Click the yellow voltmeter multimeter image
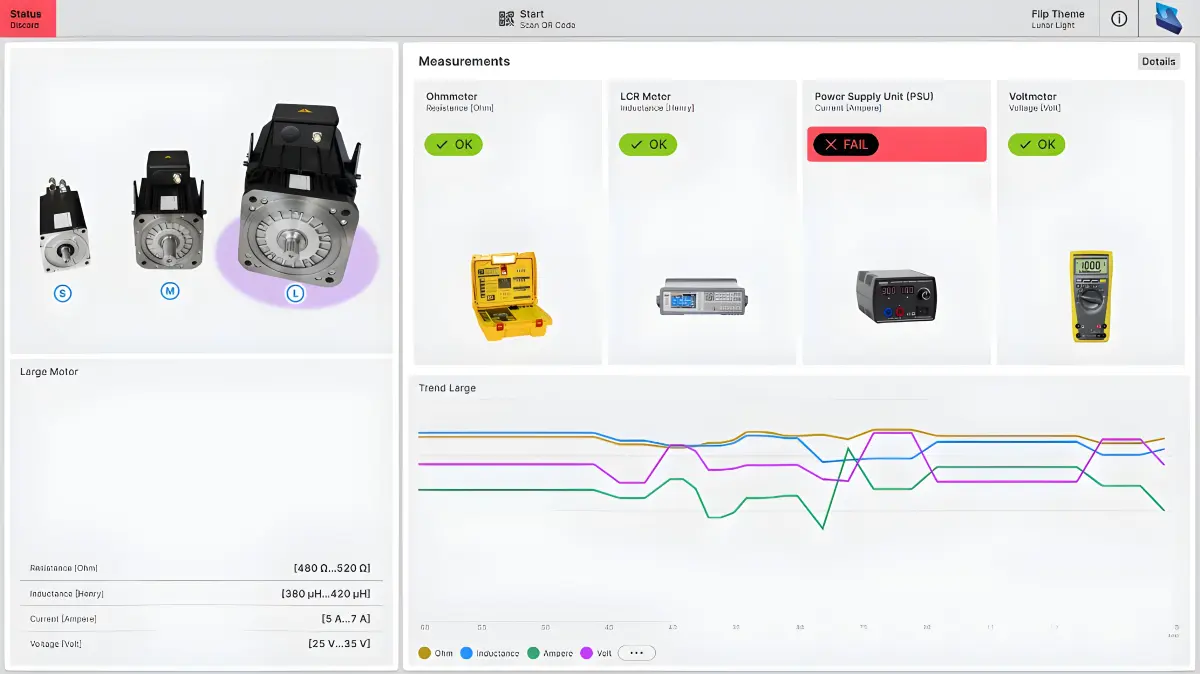1200x674 pixels. click(1091, 296)
